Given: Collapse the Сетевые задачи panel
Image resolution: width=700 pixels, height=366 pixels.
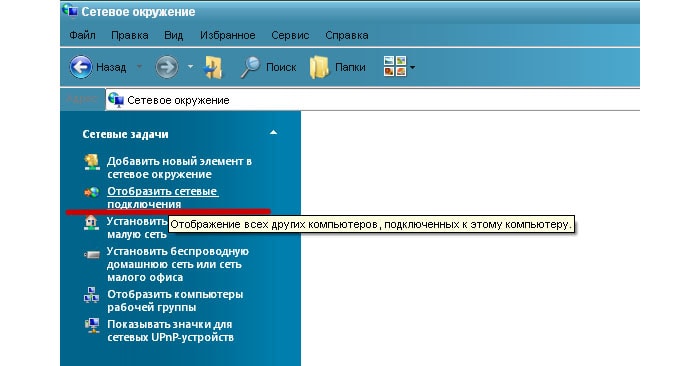Looking at the screenshot, I should point(273,133).
